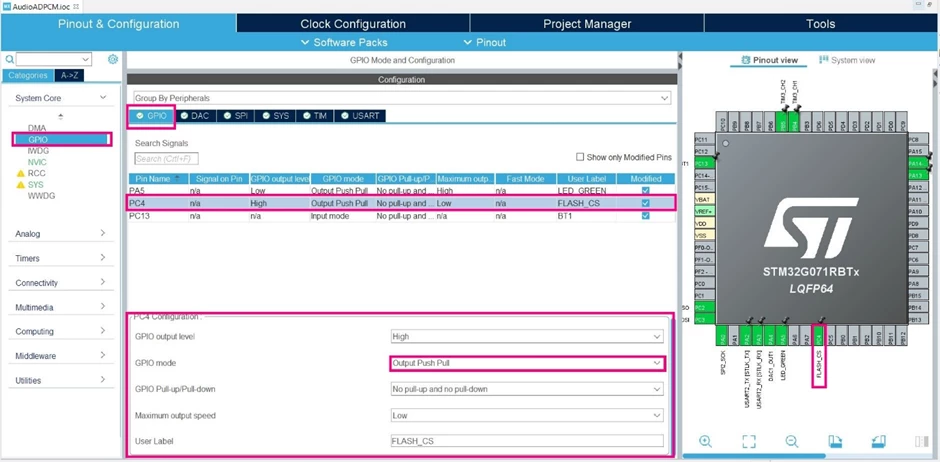Click the fit-to-screen frame icon
The image size is (940, 462).
pyautogui.click(x=748, y=442)
